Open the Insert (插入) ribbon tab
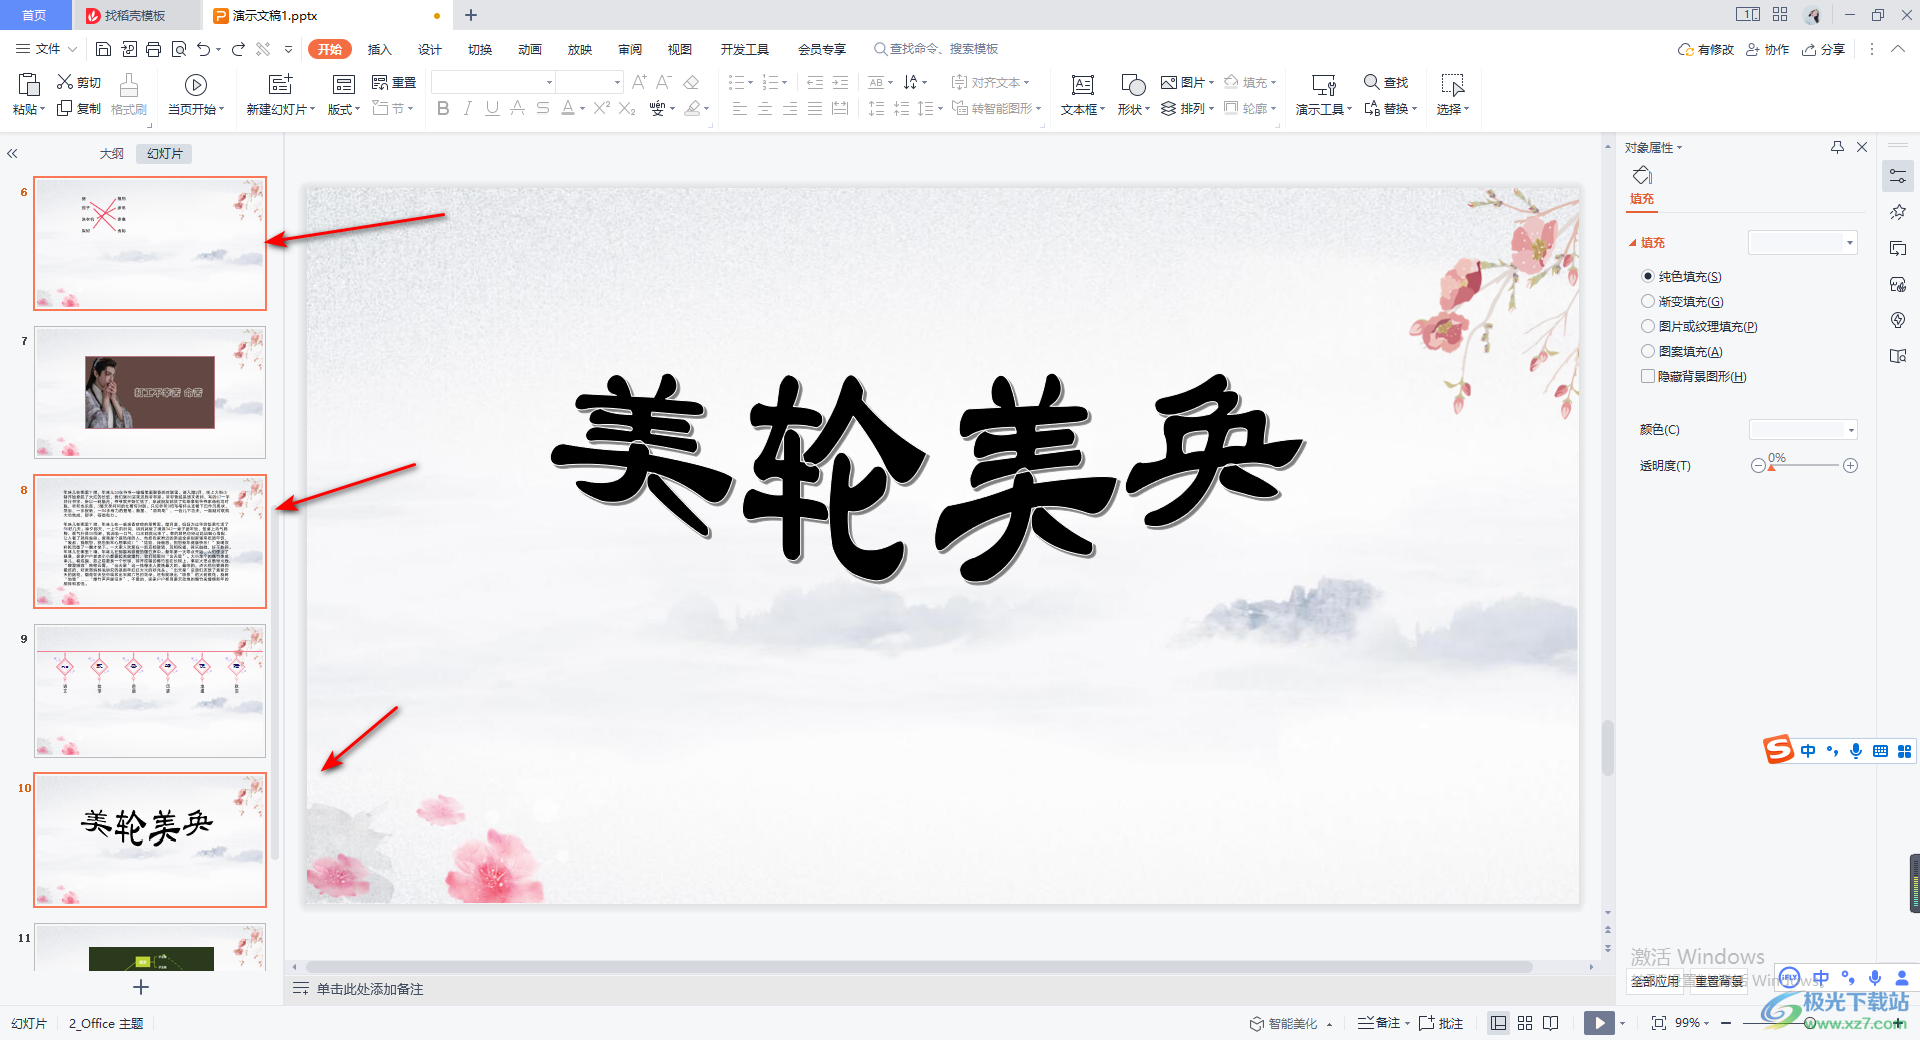This screenshot has height=1040, width=1920. point(379,49)
